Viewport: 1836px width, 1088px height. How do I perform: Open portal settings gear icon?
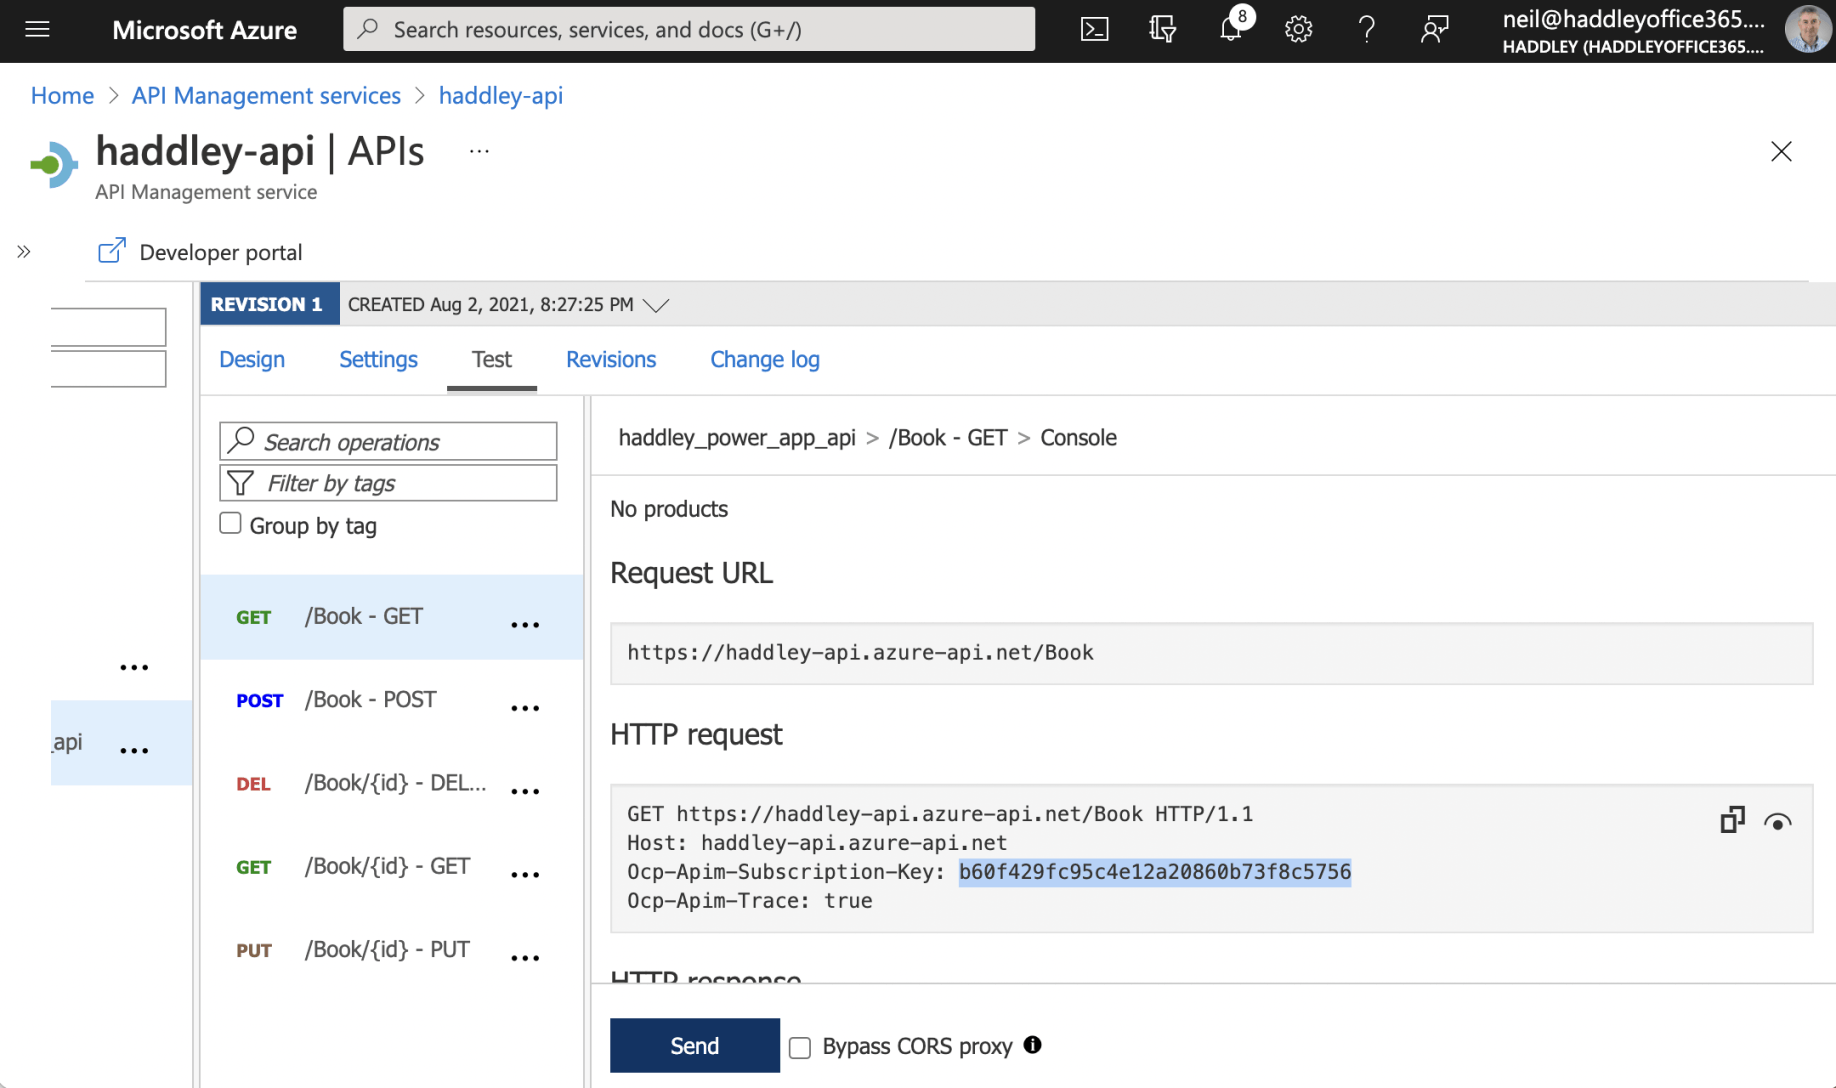1298,30
